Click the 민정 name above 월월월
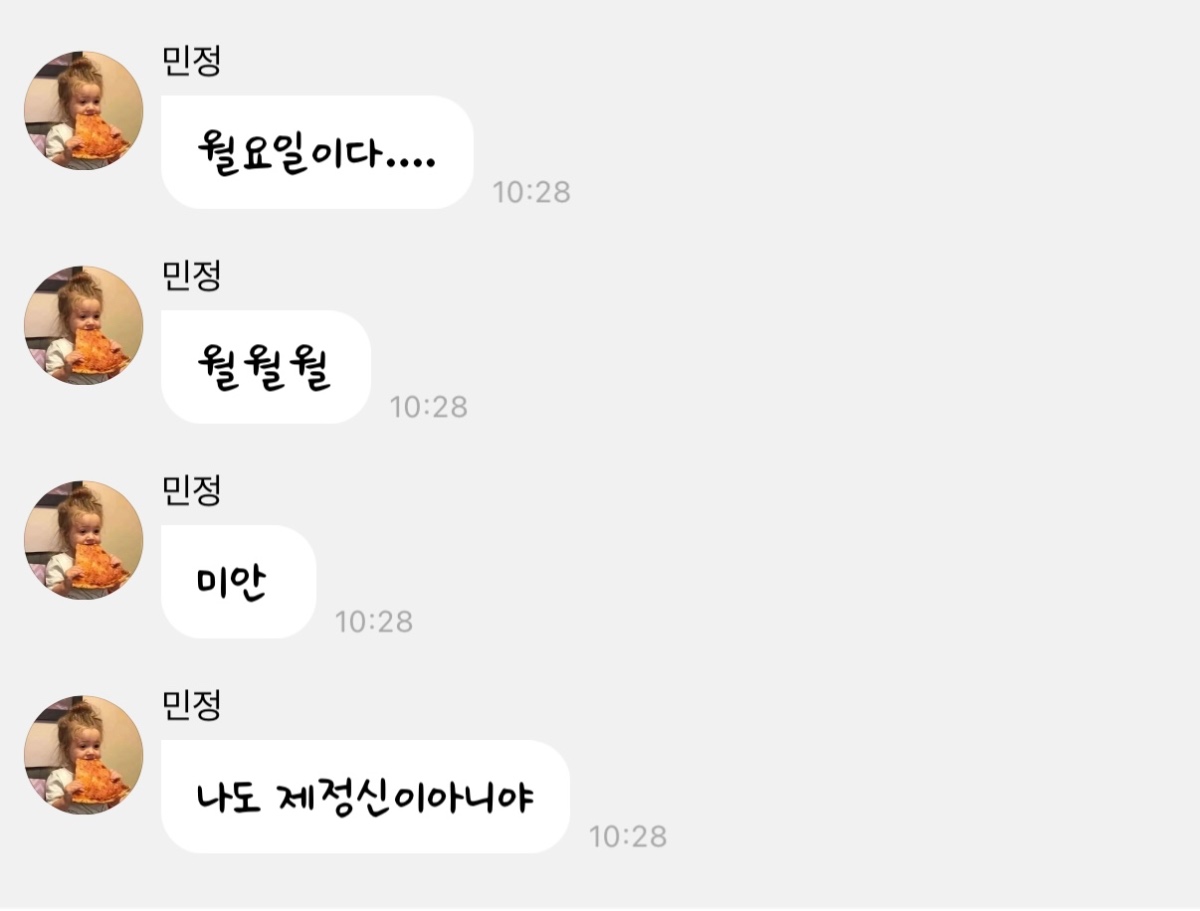The image size is (1200, 911). [x=191, y=276]
